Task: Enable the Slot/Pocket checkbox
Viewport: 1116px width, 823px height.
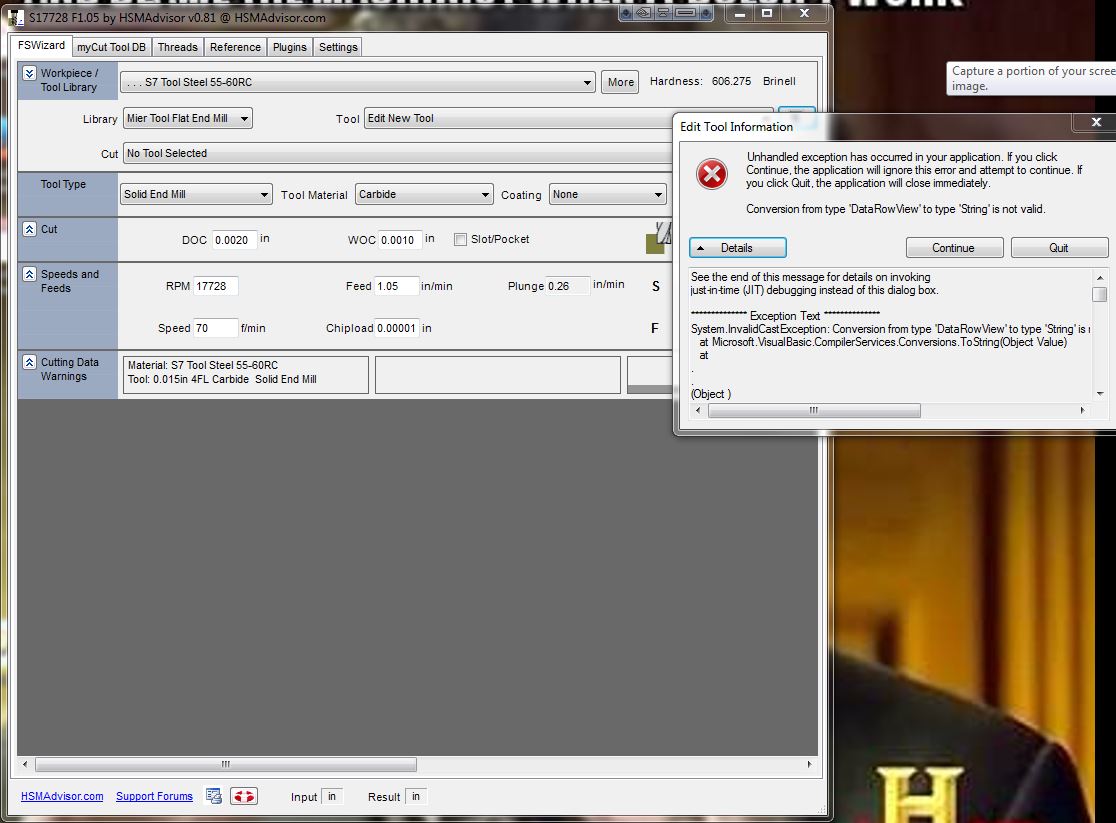Action: point(461,240)
